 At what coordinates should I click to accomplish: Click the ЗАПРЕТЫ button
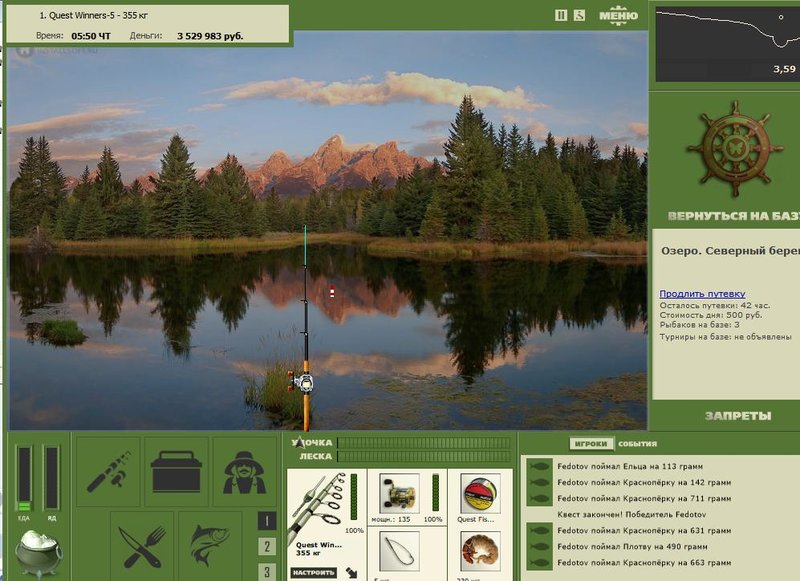738,416
